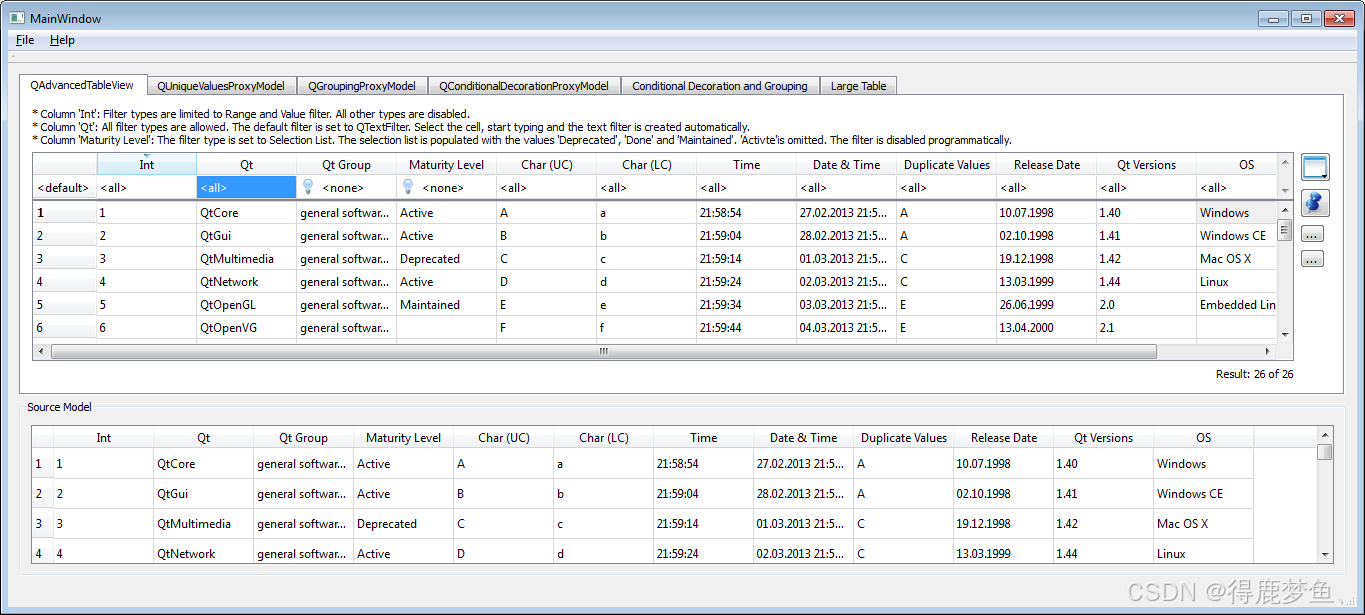Open the <none> selection filter under Maturity Level
This screenshot has width=1365, height=615.
point(446,188)
